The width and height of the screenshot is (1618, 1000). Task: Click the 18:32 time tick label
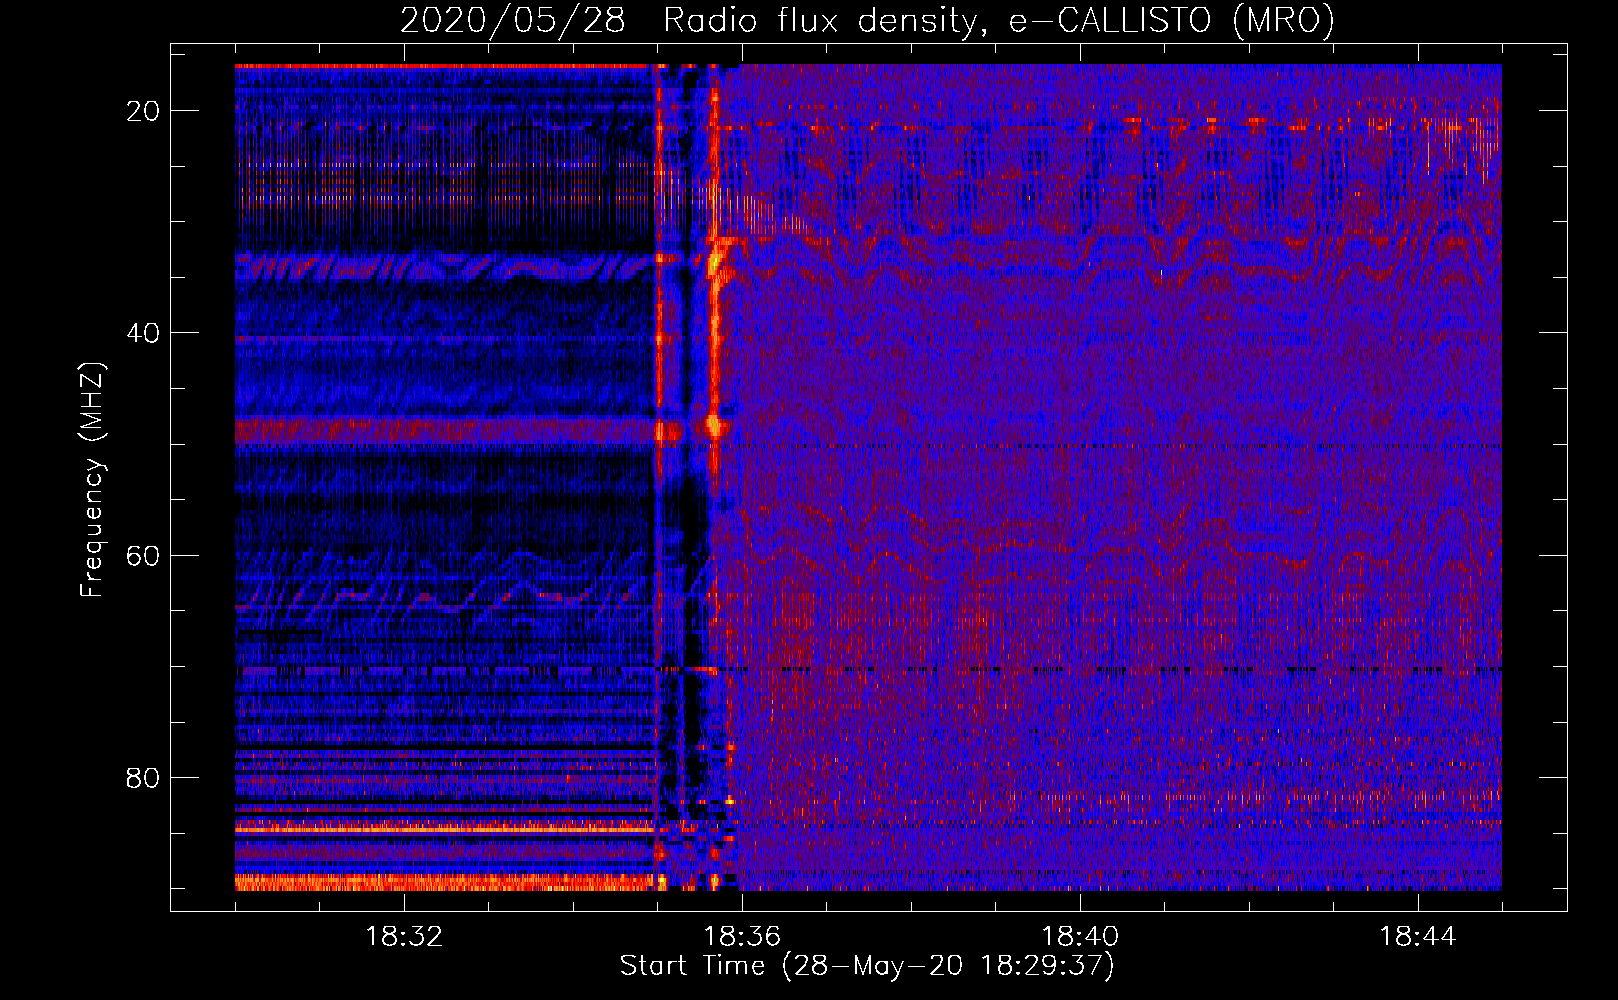[x=404, y=937]
